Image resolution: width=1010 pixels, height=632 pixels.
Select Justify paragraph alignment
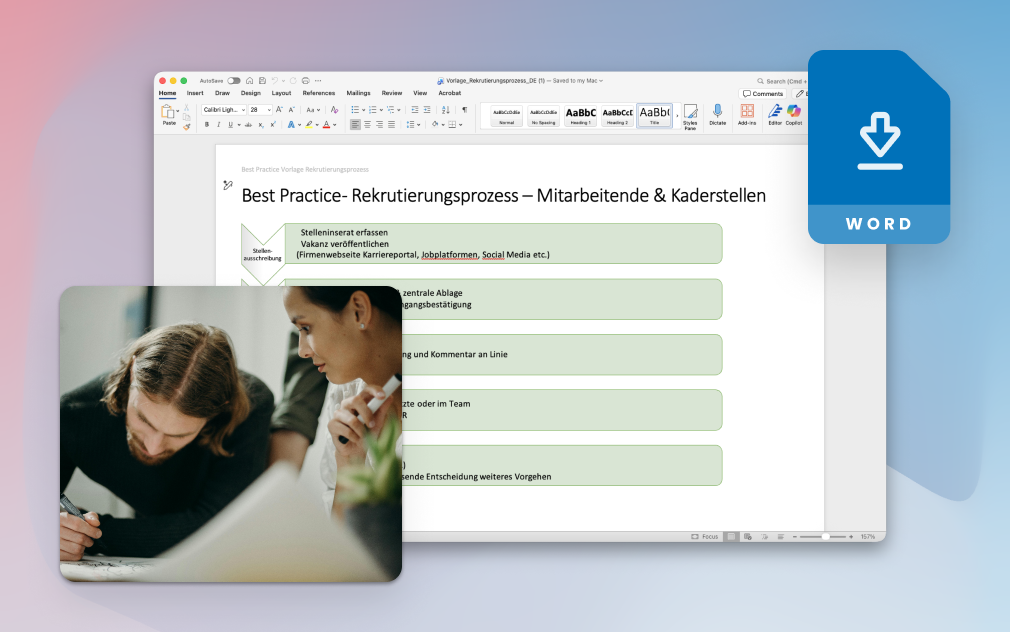point(391,125)
